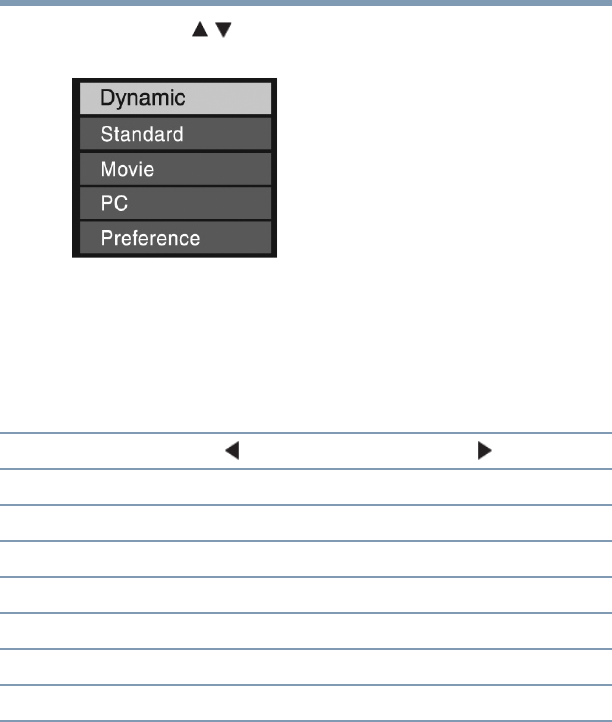Open the Preference mode option
The width and height of the screenshot is (612, 722).
pos(173,238)
